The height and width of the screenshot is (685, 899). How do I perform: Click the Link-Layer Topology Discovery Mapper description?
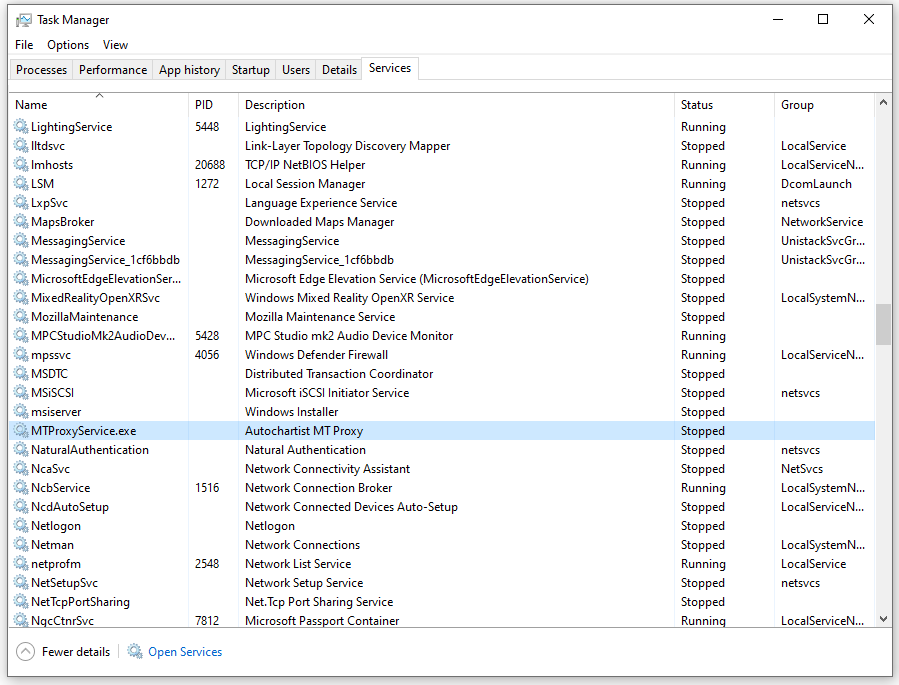coord(347,146)
